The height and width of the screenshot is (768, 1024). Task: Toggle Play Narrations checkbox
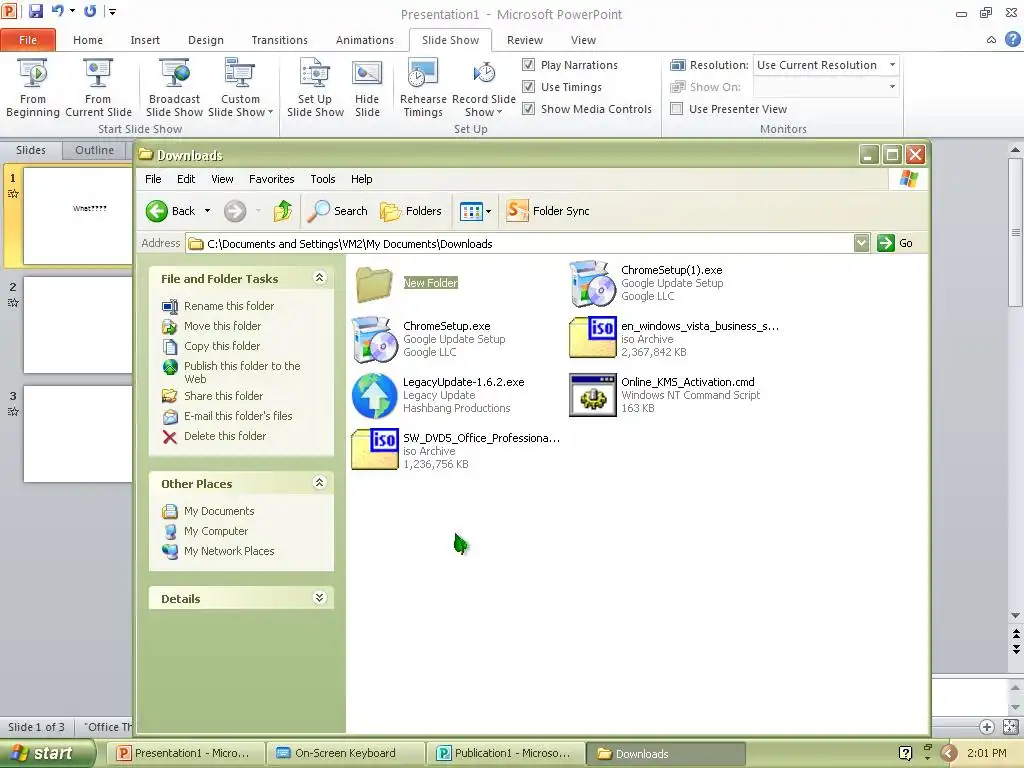(x=528, y=65)
